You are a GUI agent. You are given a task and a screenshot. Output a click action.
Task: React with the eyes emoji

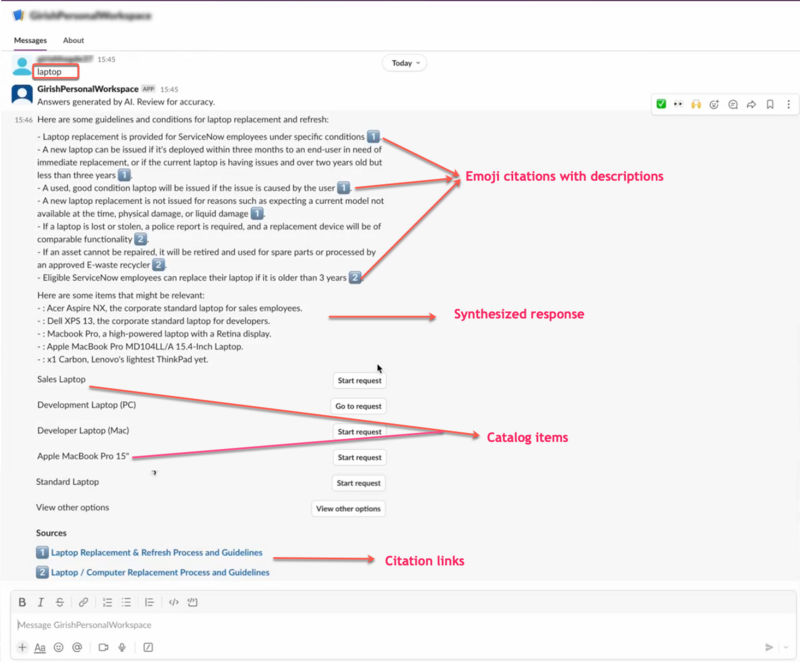(678, 104)
